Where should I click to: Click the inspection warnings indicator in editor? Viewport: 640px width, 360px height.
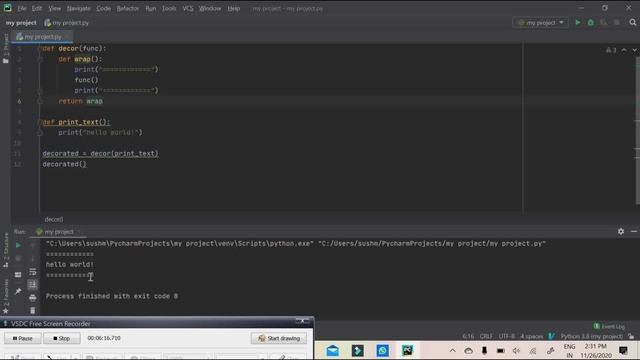pyautogui.click(x=611, y=50)
